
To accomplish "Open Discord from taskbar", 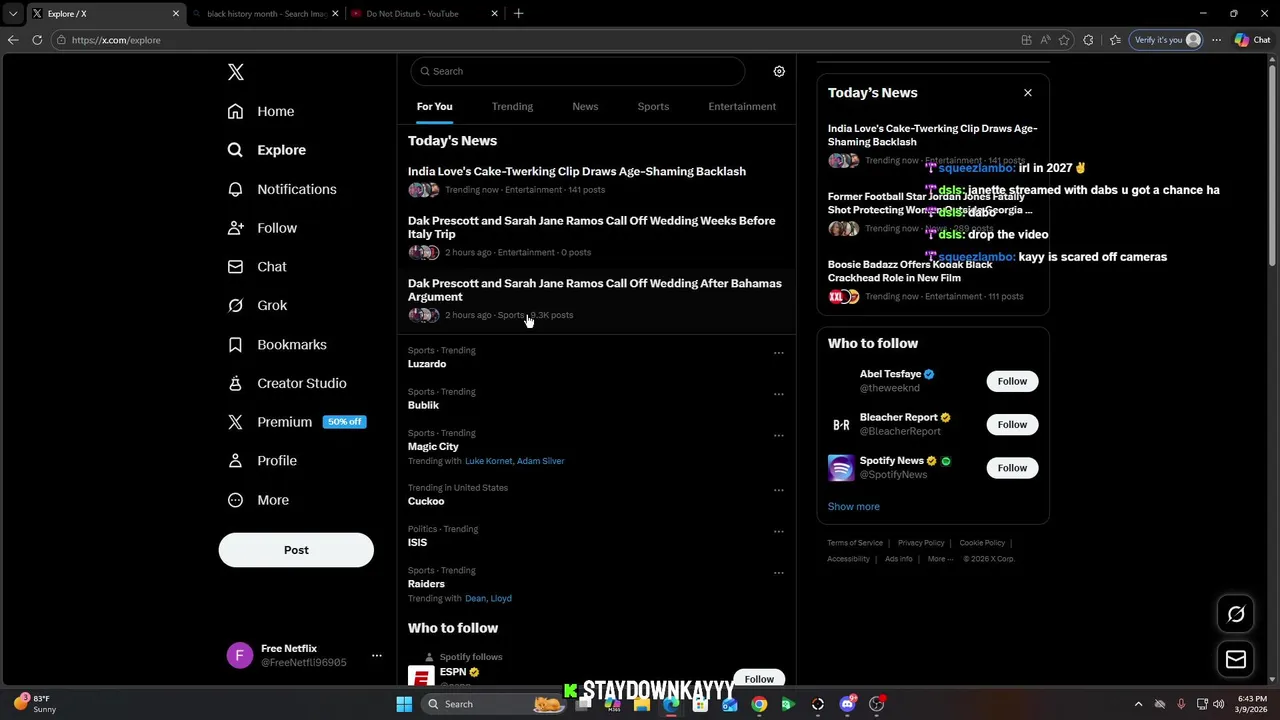I will (x=848, y=704).
